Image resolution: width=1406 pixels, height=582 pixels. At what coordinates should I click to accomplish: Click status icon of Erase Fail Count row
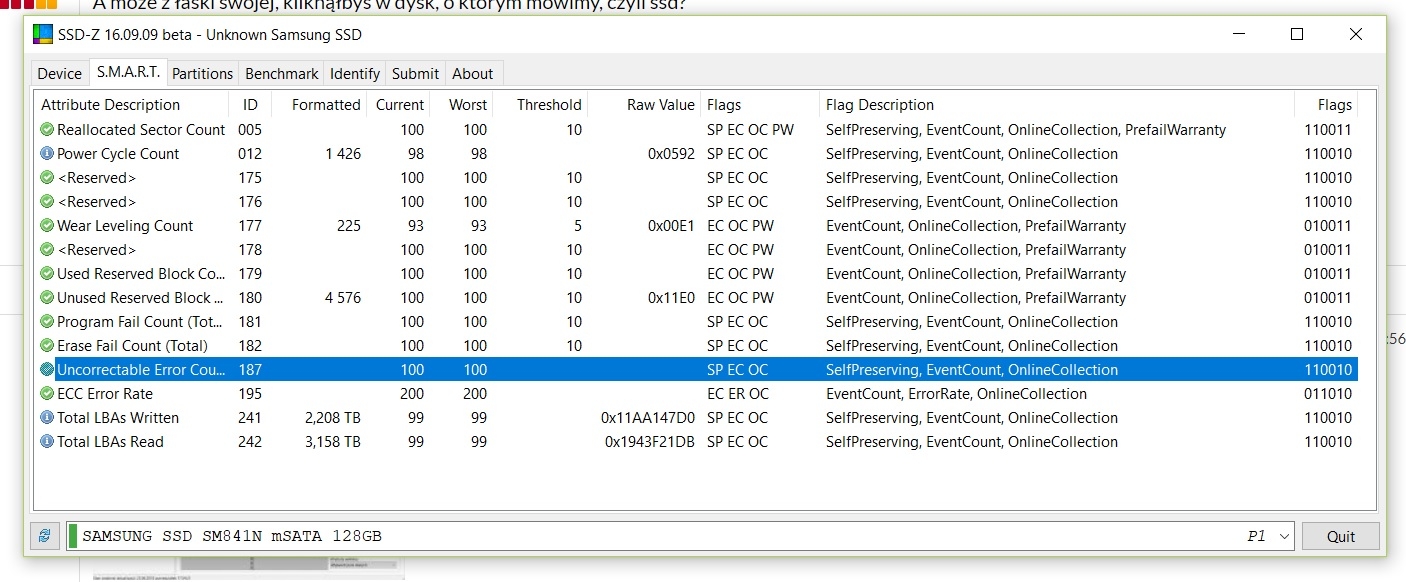click(47, 346)
